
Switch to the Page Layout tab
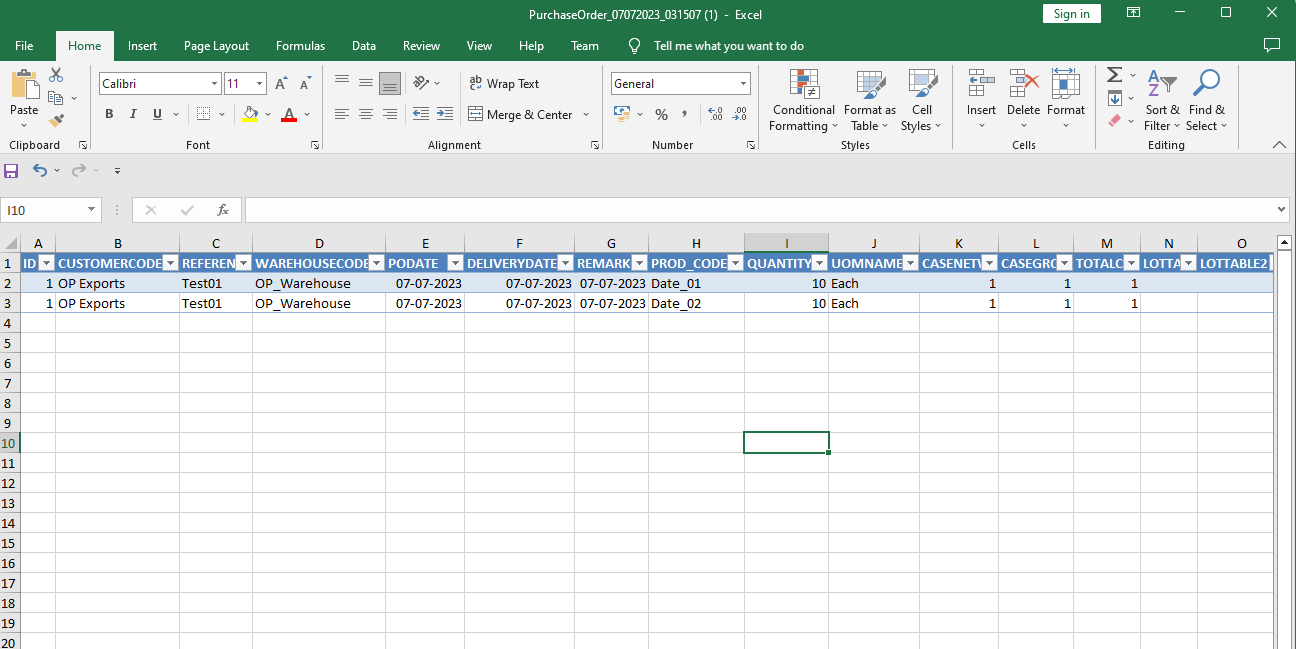point(216,46)
